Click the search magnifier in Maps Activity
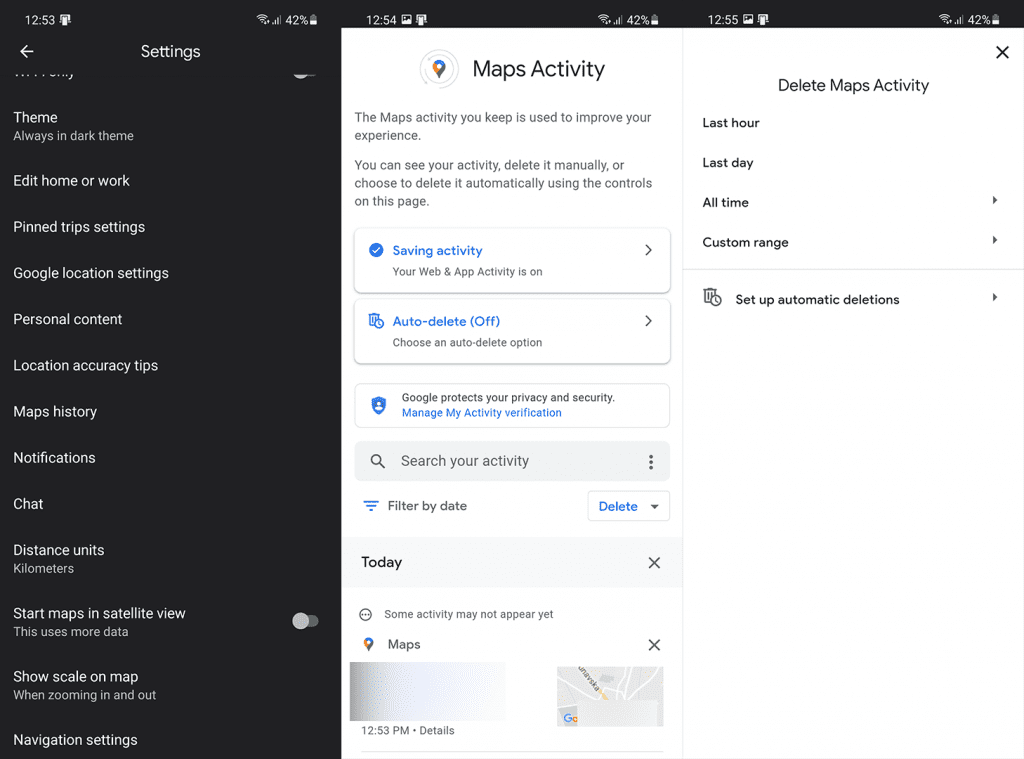The image size is (1024, 759). click(377, 461)
